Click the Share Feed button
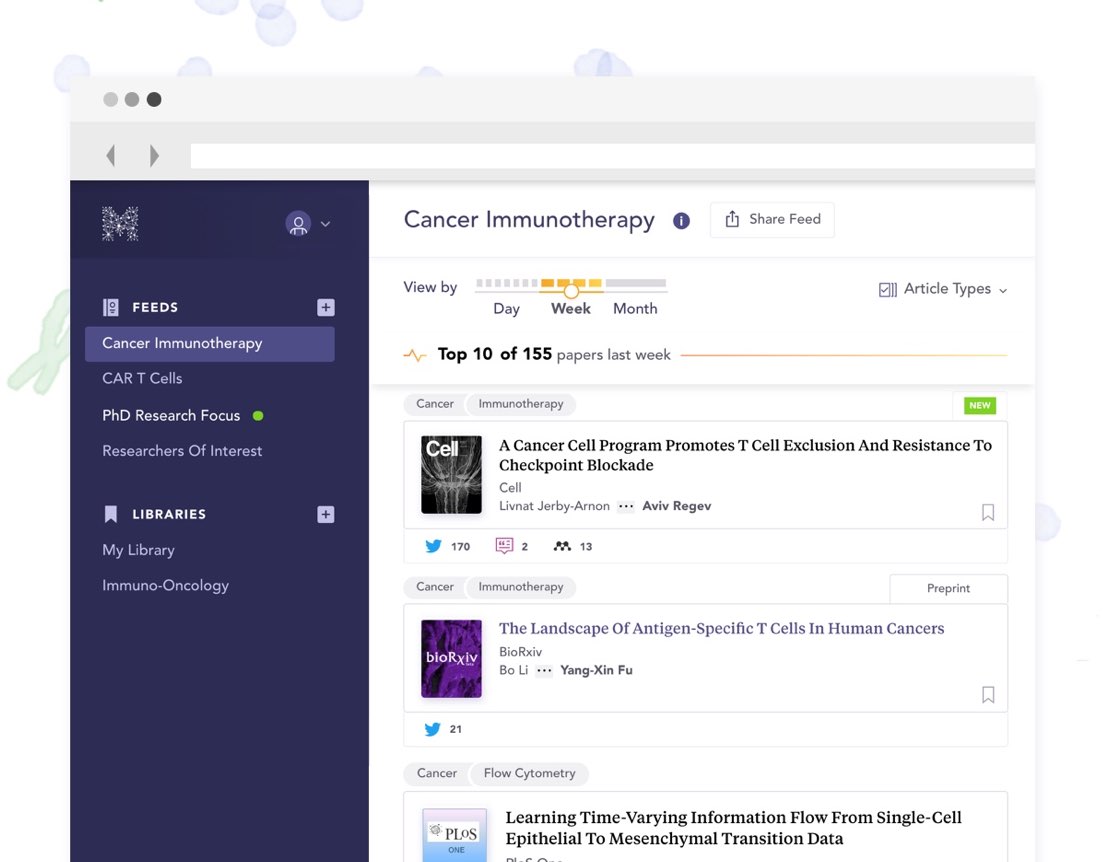The width and height of the screenshot is (1106, 862). [x=772, y=220]
